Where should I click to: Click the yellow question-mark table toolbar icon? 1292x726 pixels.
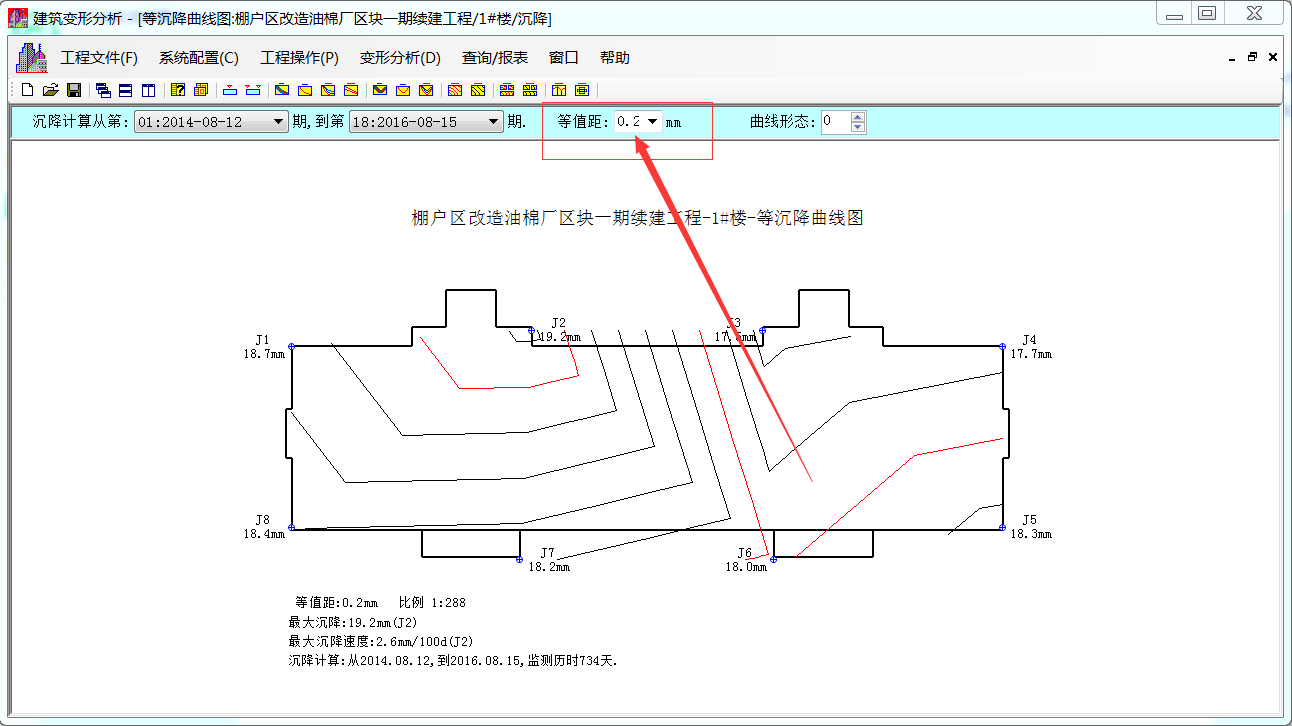pyautogui.click(x=178, y=90)
